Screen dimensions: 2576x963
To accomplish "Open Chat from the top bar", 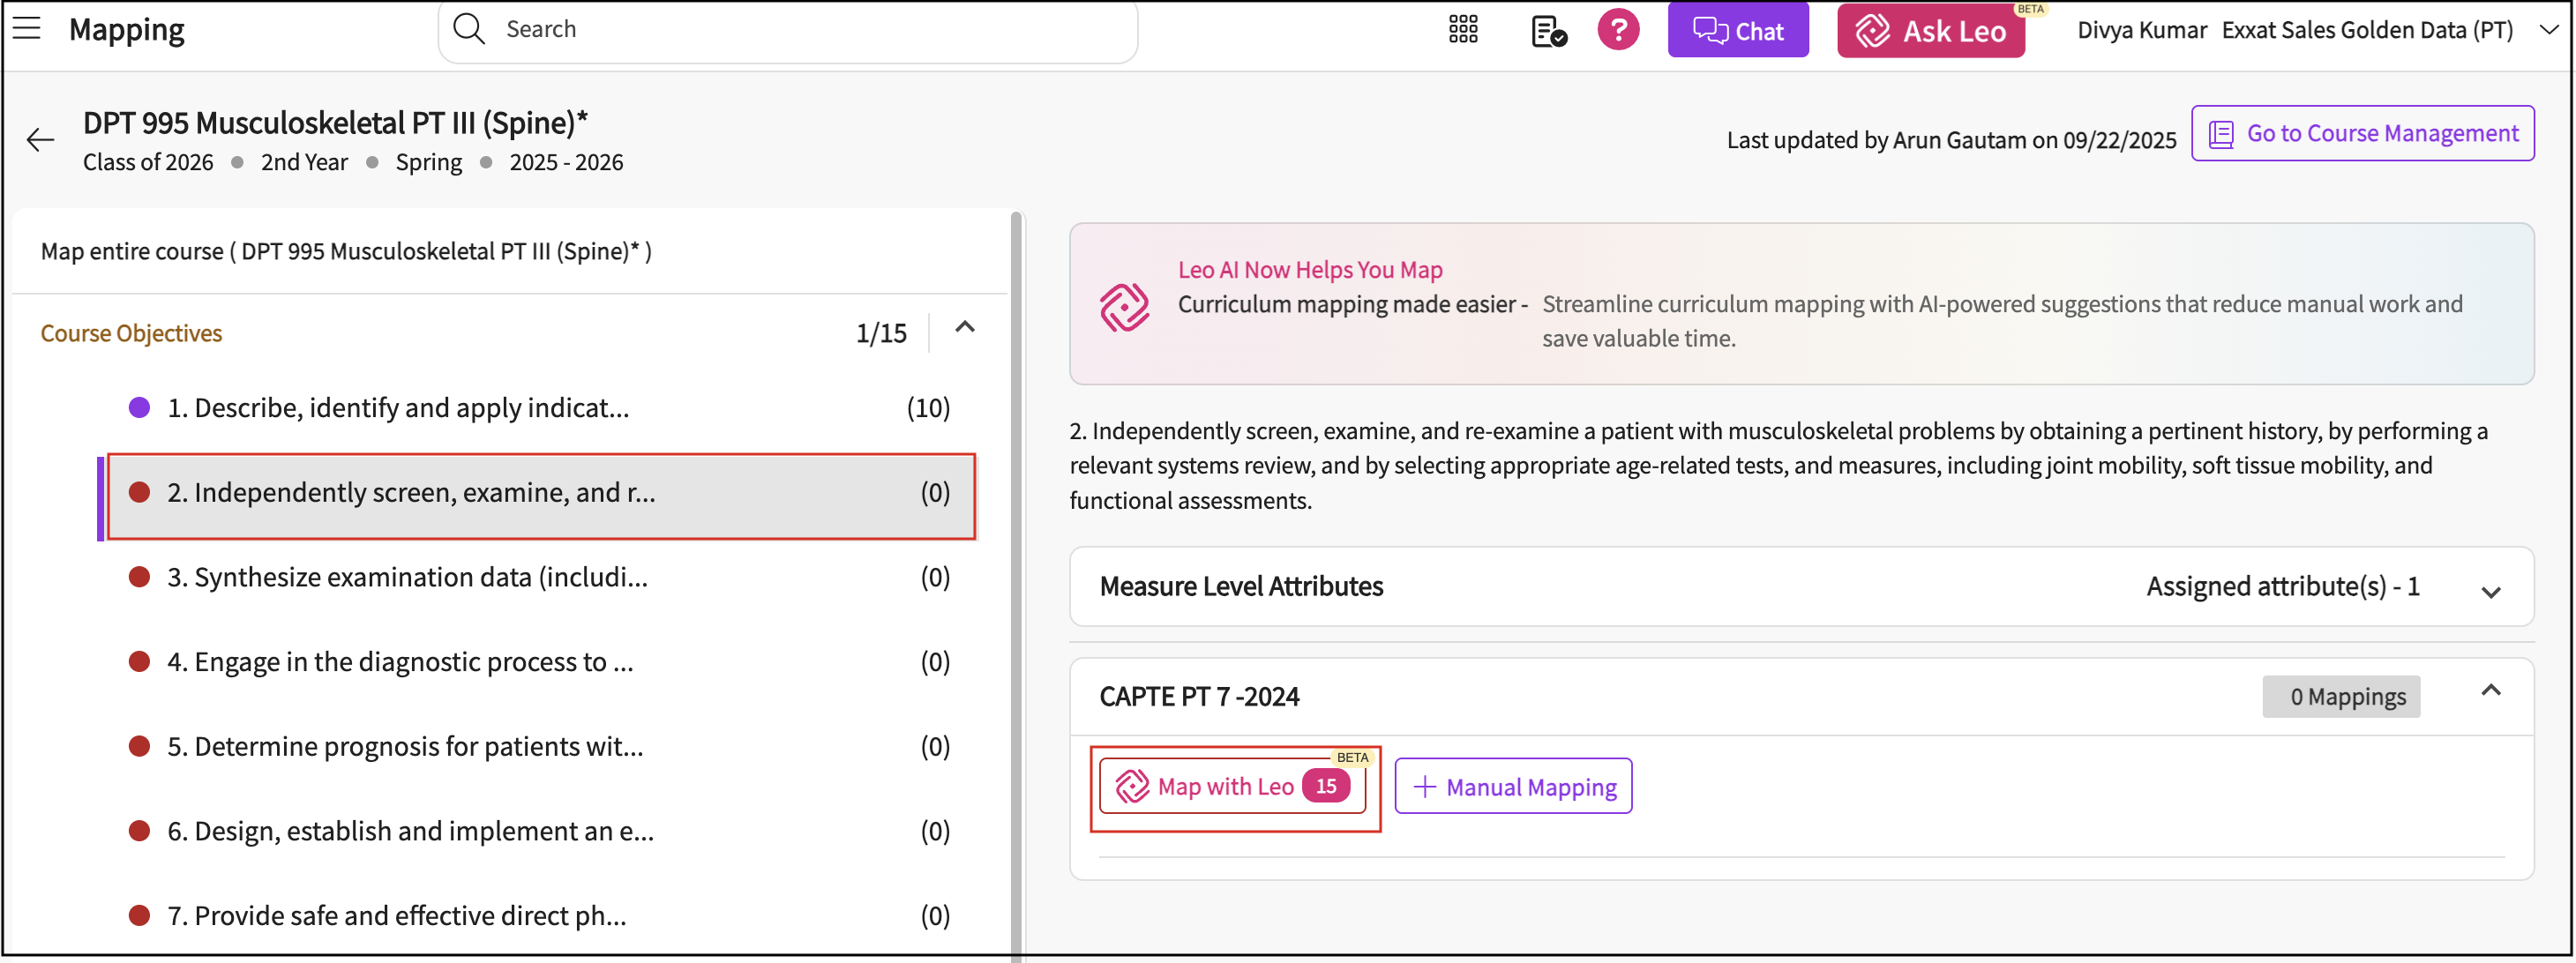I will pyautogui.click(x=1737, y=31).
